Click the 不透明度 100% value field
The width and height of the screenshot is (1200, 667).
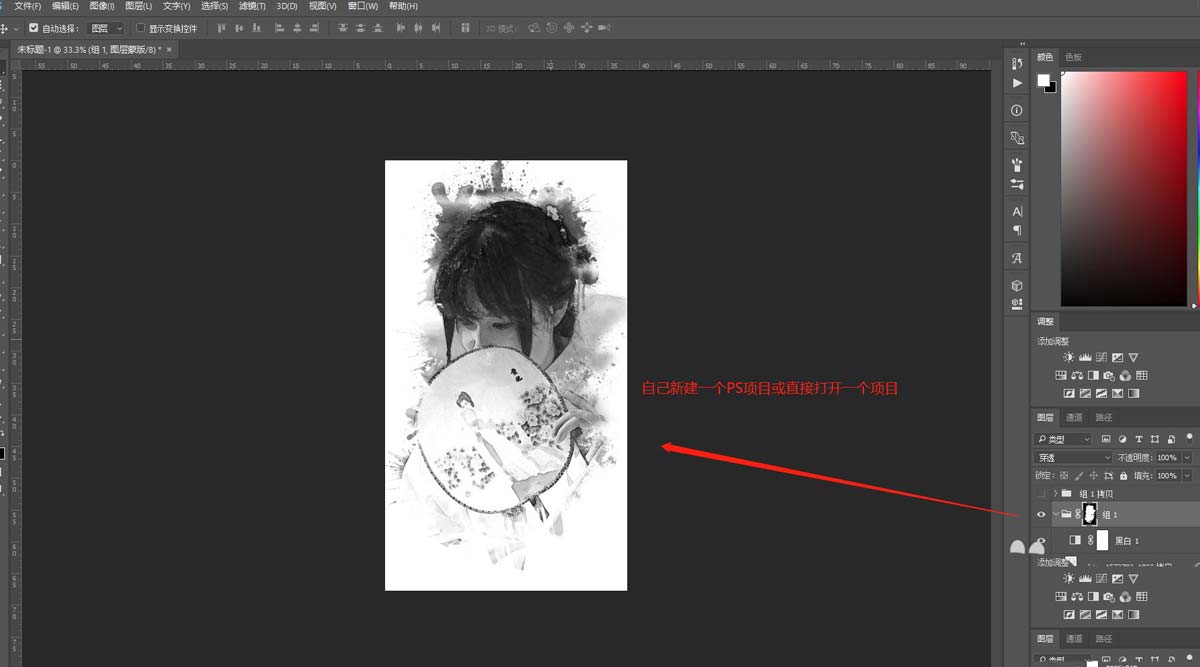[x=1168, y=457]
